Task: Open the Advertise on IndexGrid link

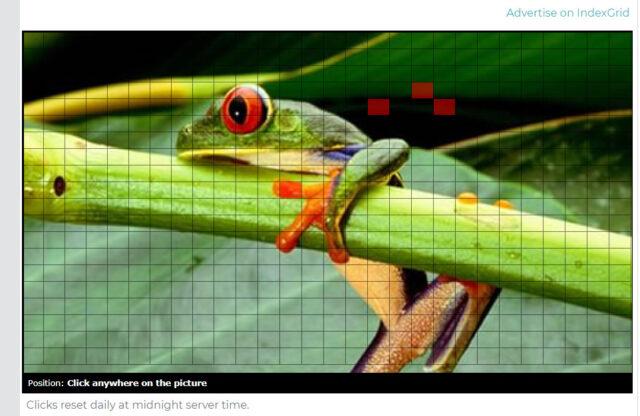Action: [x=567, y=13]
